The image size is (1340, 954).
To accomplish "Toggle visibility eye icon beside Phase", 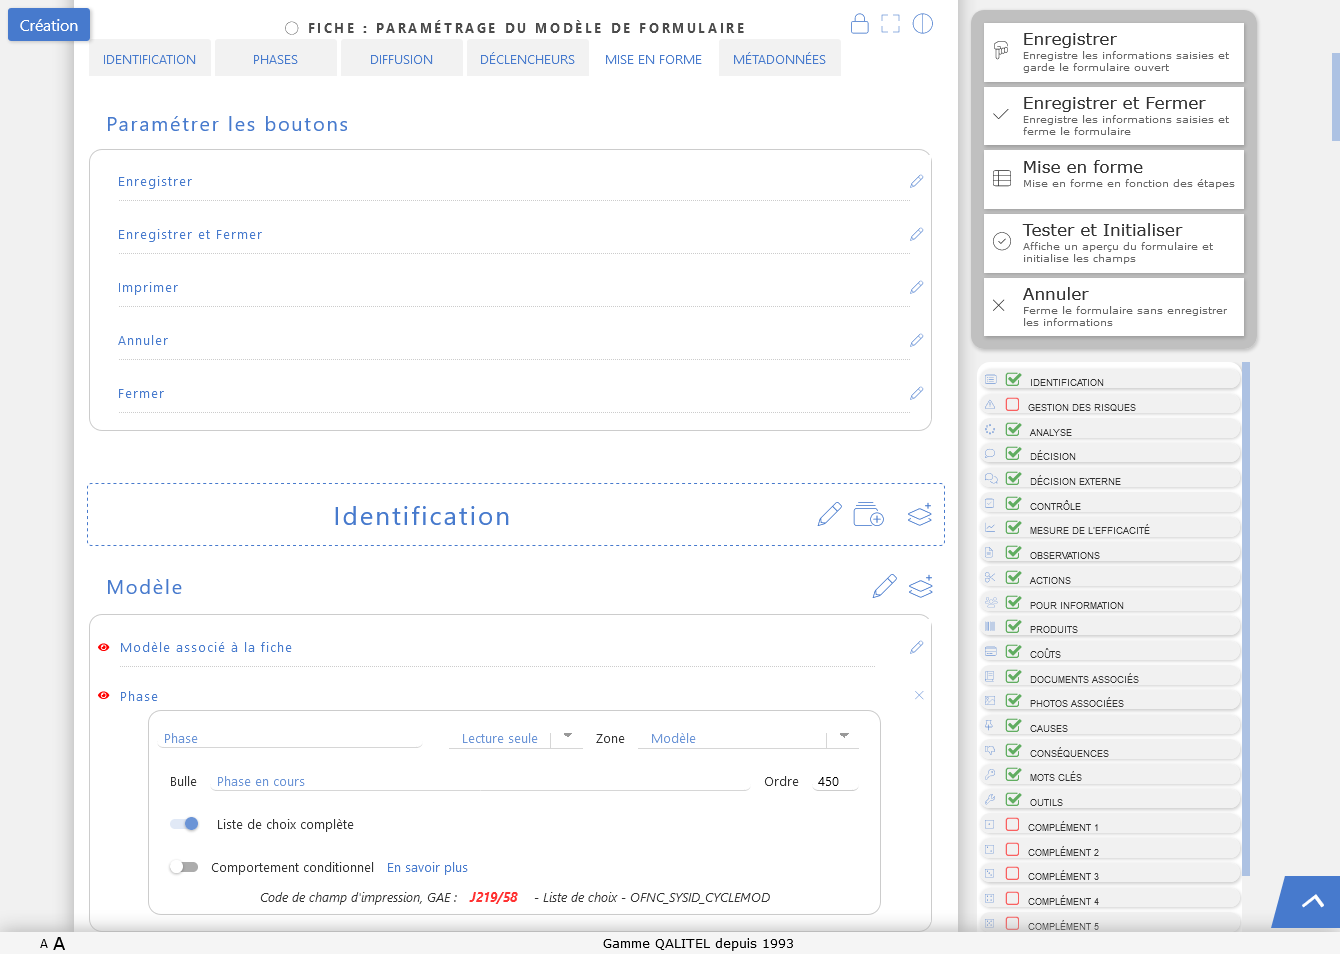I will [x=103, y=696].
